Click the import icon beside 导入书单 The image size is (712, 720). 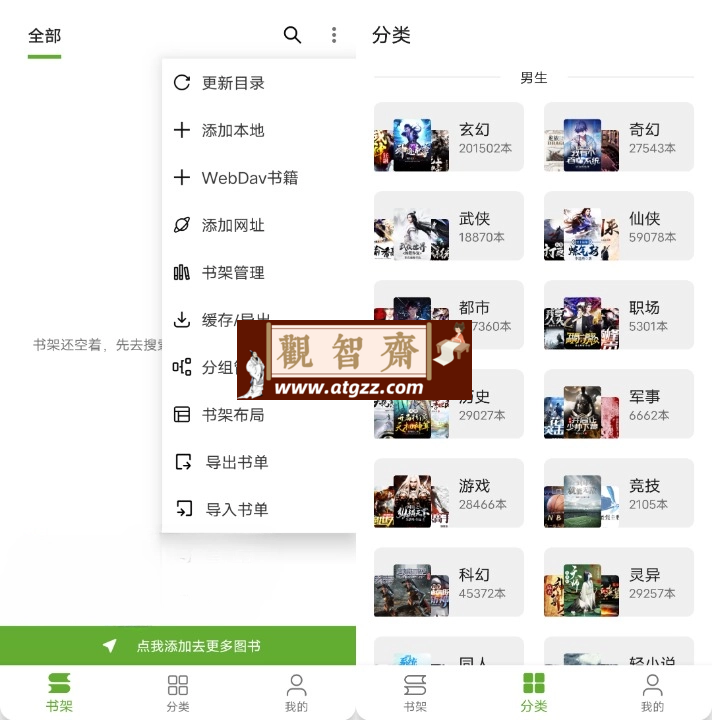click(x=184, y=509)
